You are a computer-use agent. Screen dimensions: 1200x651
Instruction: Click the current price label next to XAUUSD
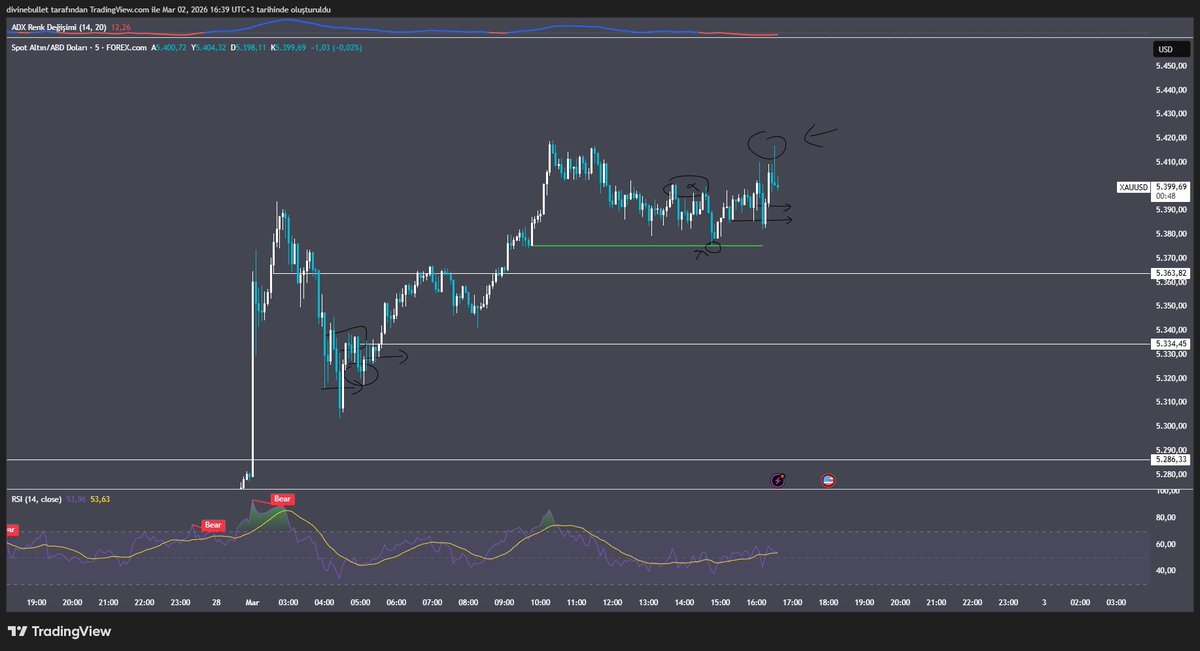1170,186
